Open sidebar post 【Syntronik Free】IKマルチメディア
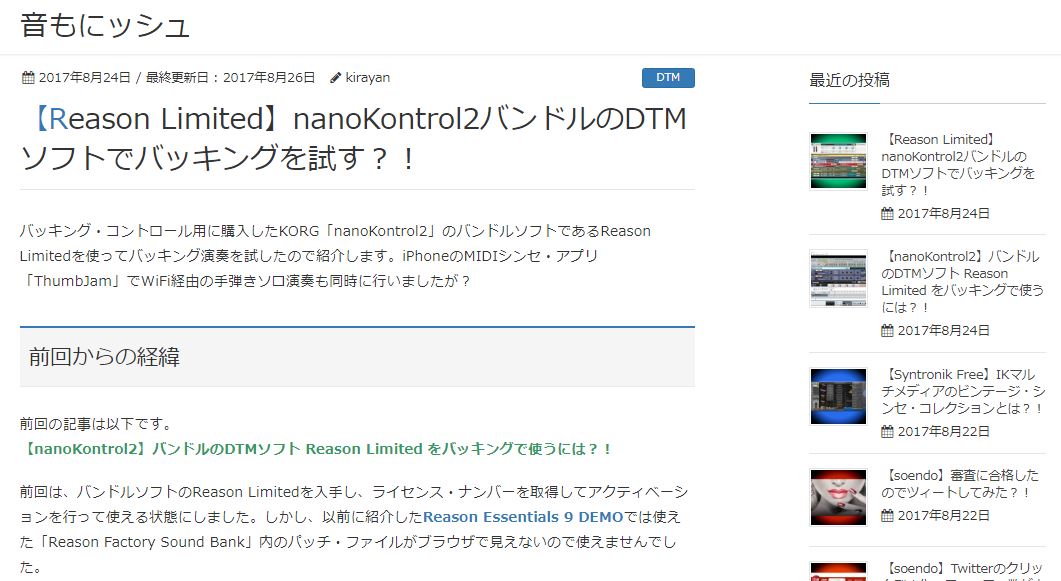Viewport: 1061px width, 581px height. [x=963, y=392]
